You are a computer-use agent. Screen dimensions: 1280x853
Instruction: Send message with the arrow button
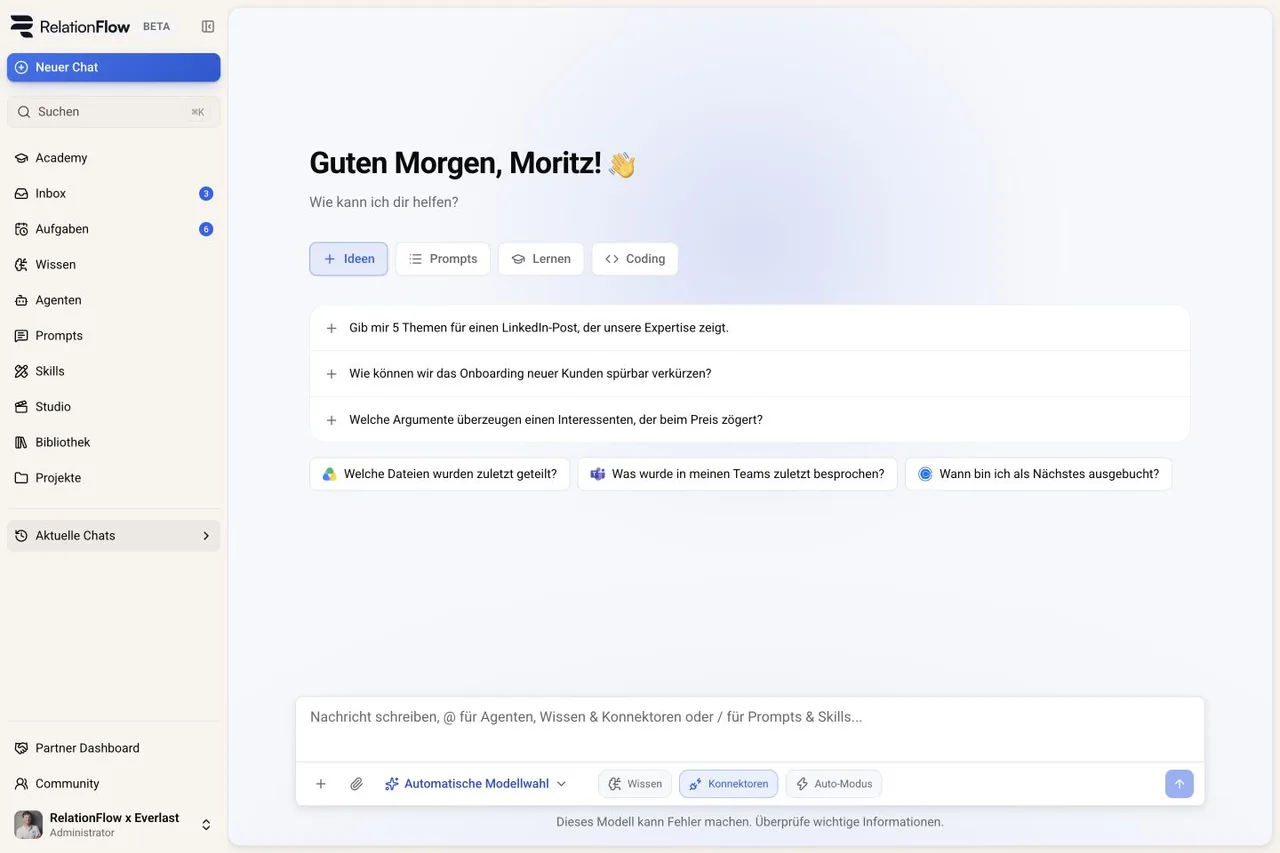point(1179,784)
